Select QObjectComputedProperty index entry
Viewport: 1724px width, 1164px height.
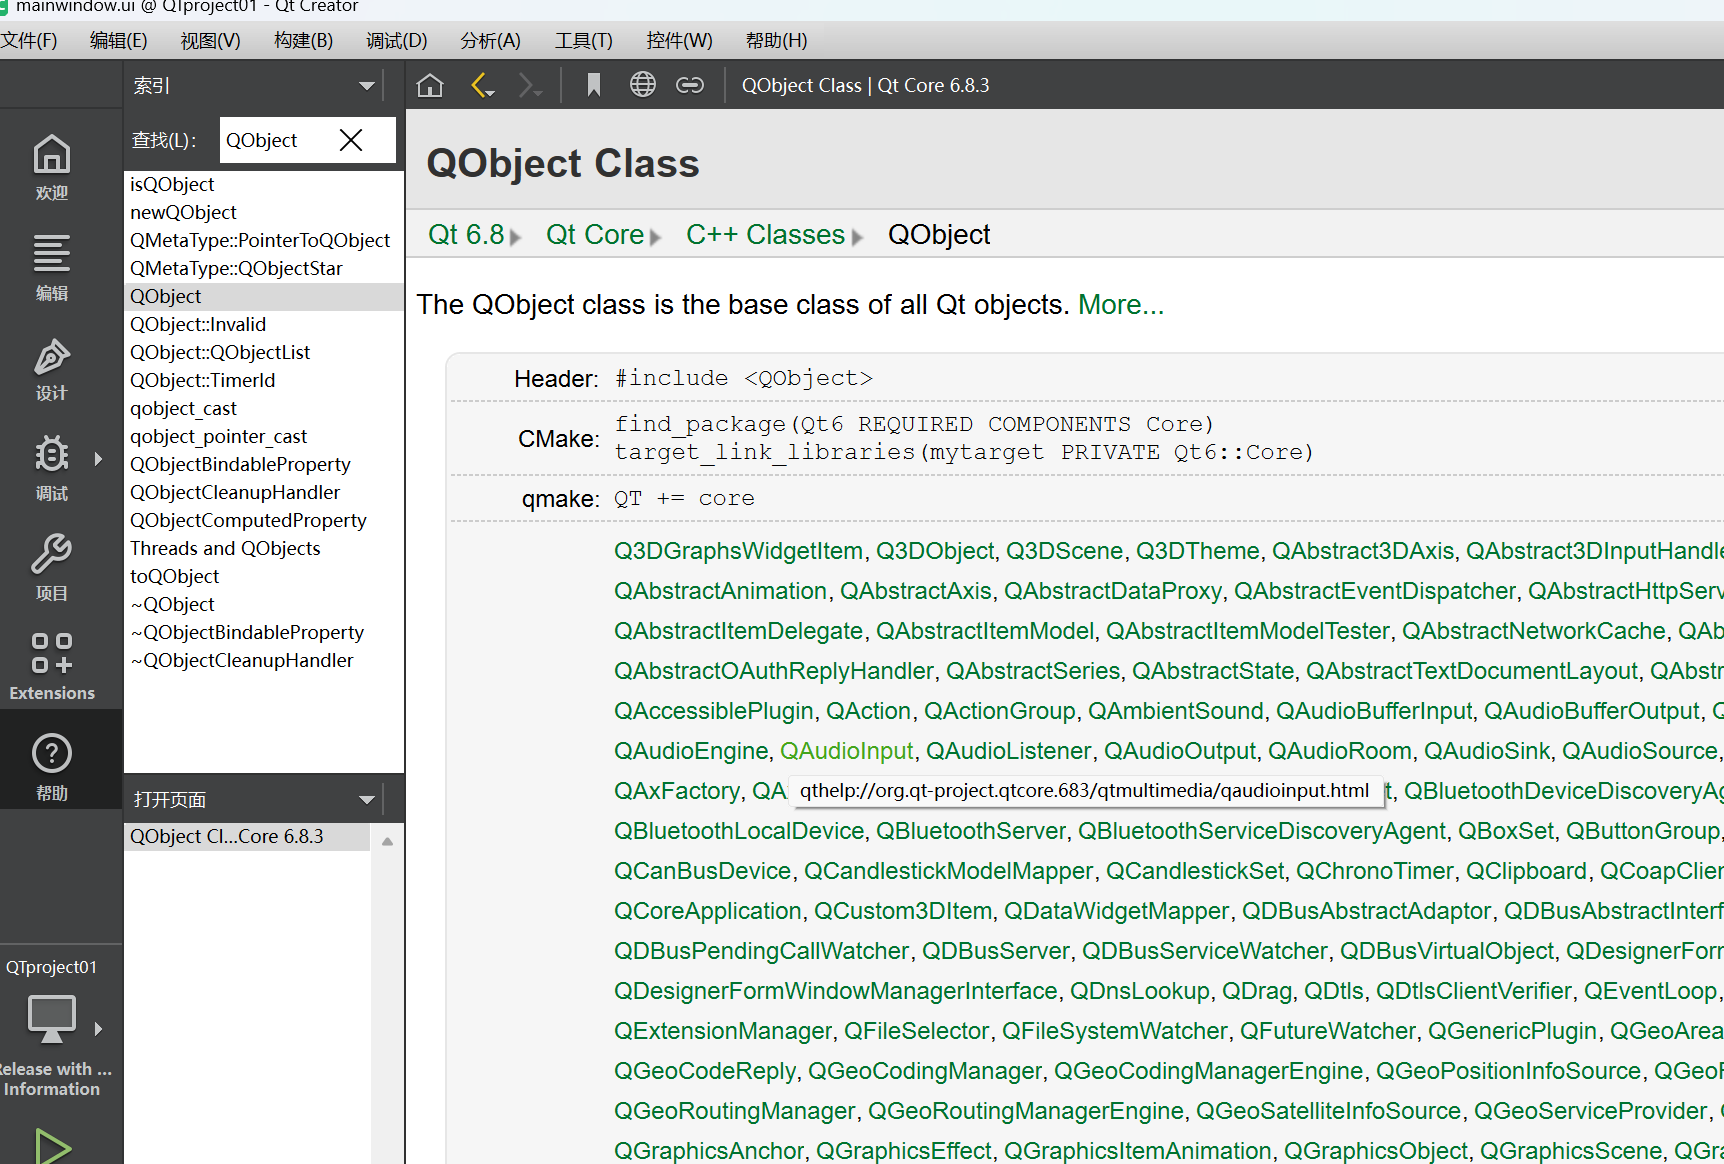(264, 520)
